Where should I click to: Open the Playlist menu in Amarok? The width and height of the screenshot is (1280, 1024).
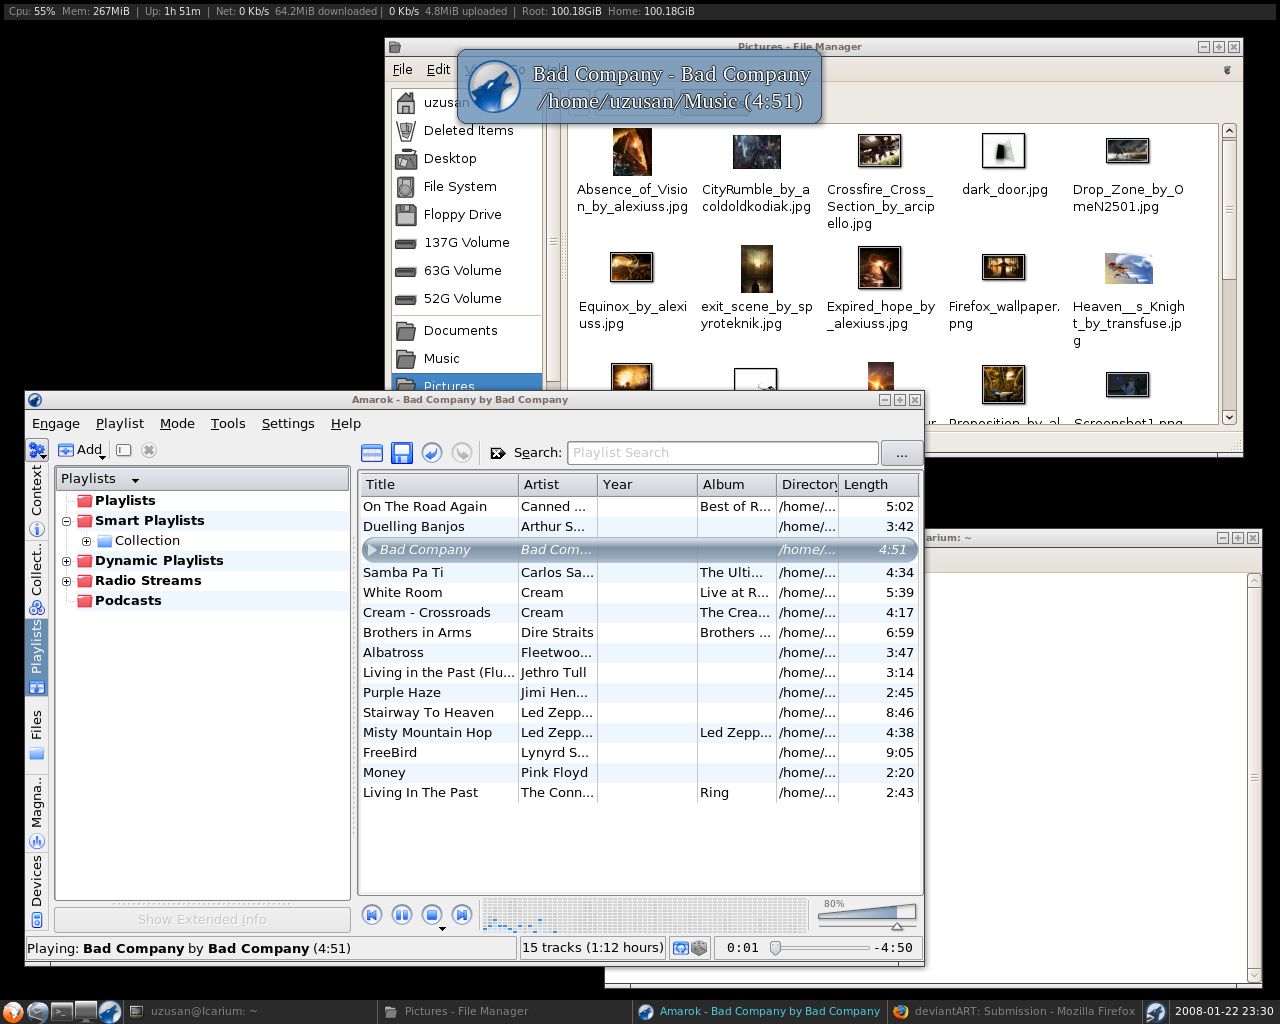click(x=120, y=424)
